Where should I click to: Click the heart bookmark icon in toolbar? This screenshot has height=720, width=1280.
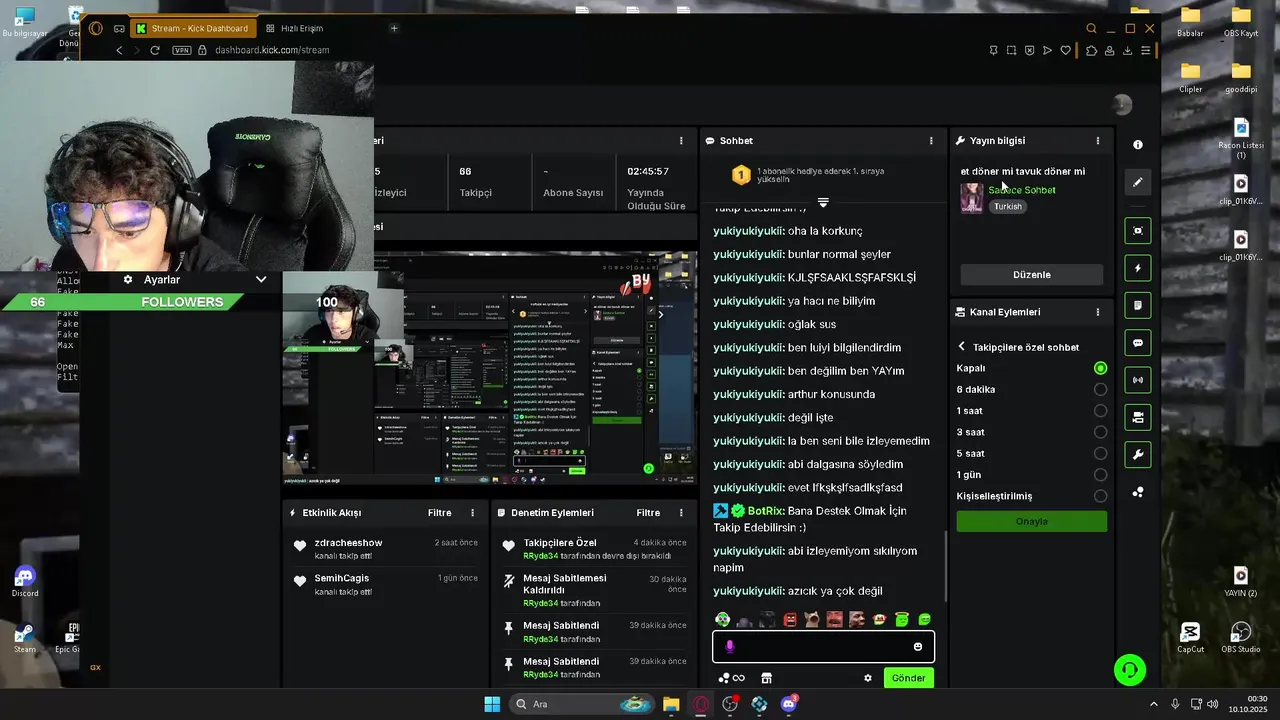[1066, 50]
